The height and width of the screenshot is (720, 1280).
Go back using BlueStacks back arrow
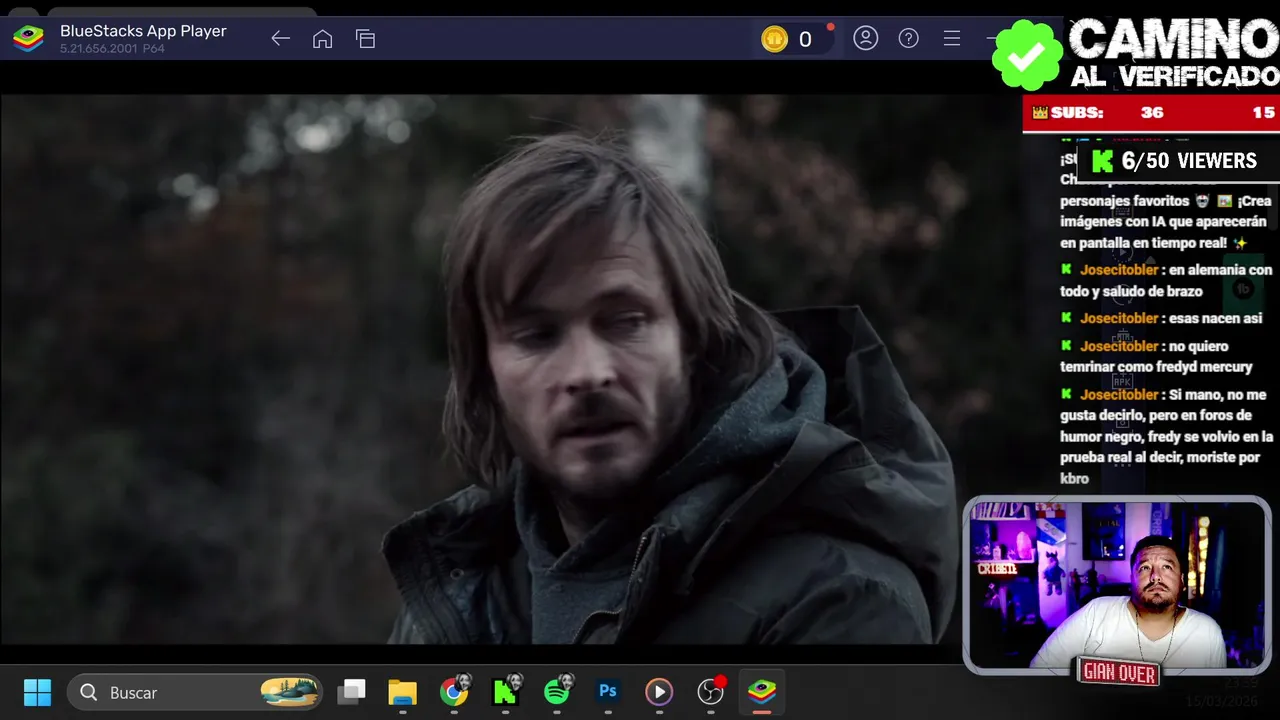pos(280,39)
